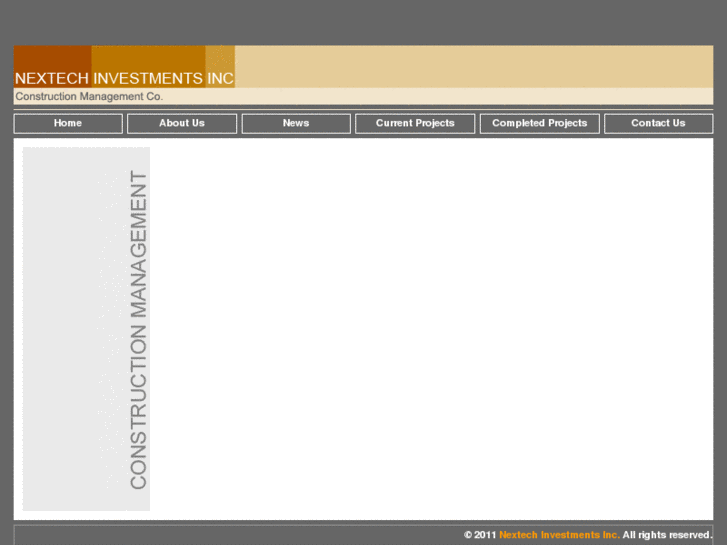727x545 pixels.
Task: Click the Nextech Investments Inc. footer link
Action: tap(559, 535)
